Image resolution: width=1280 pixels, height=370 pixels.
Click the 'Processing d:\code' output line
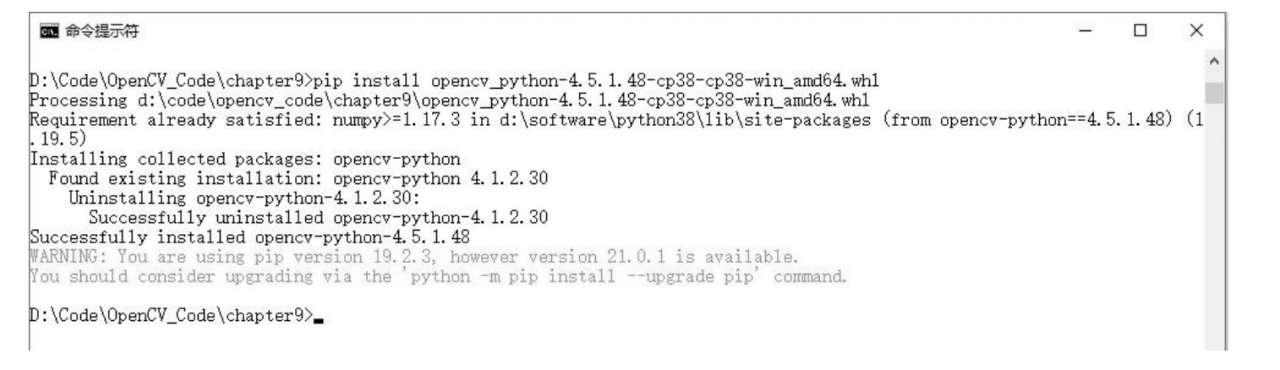[x=450, y=101]
